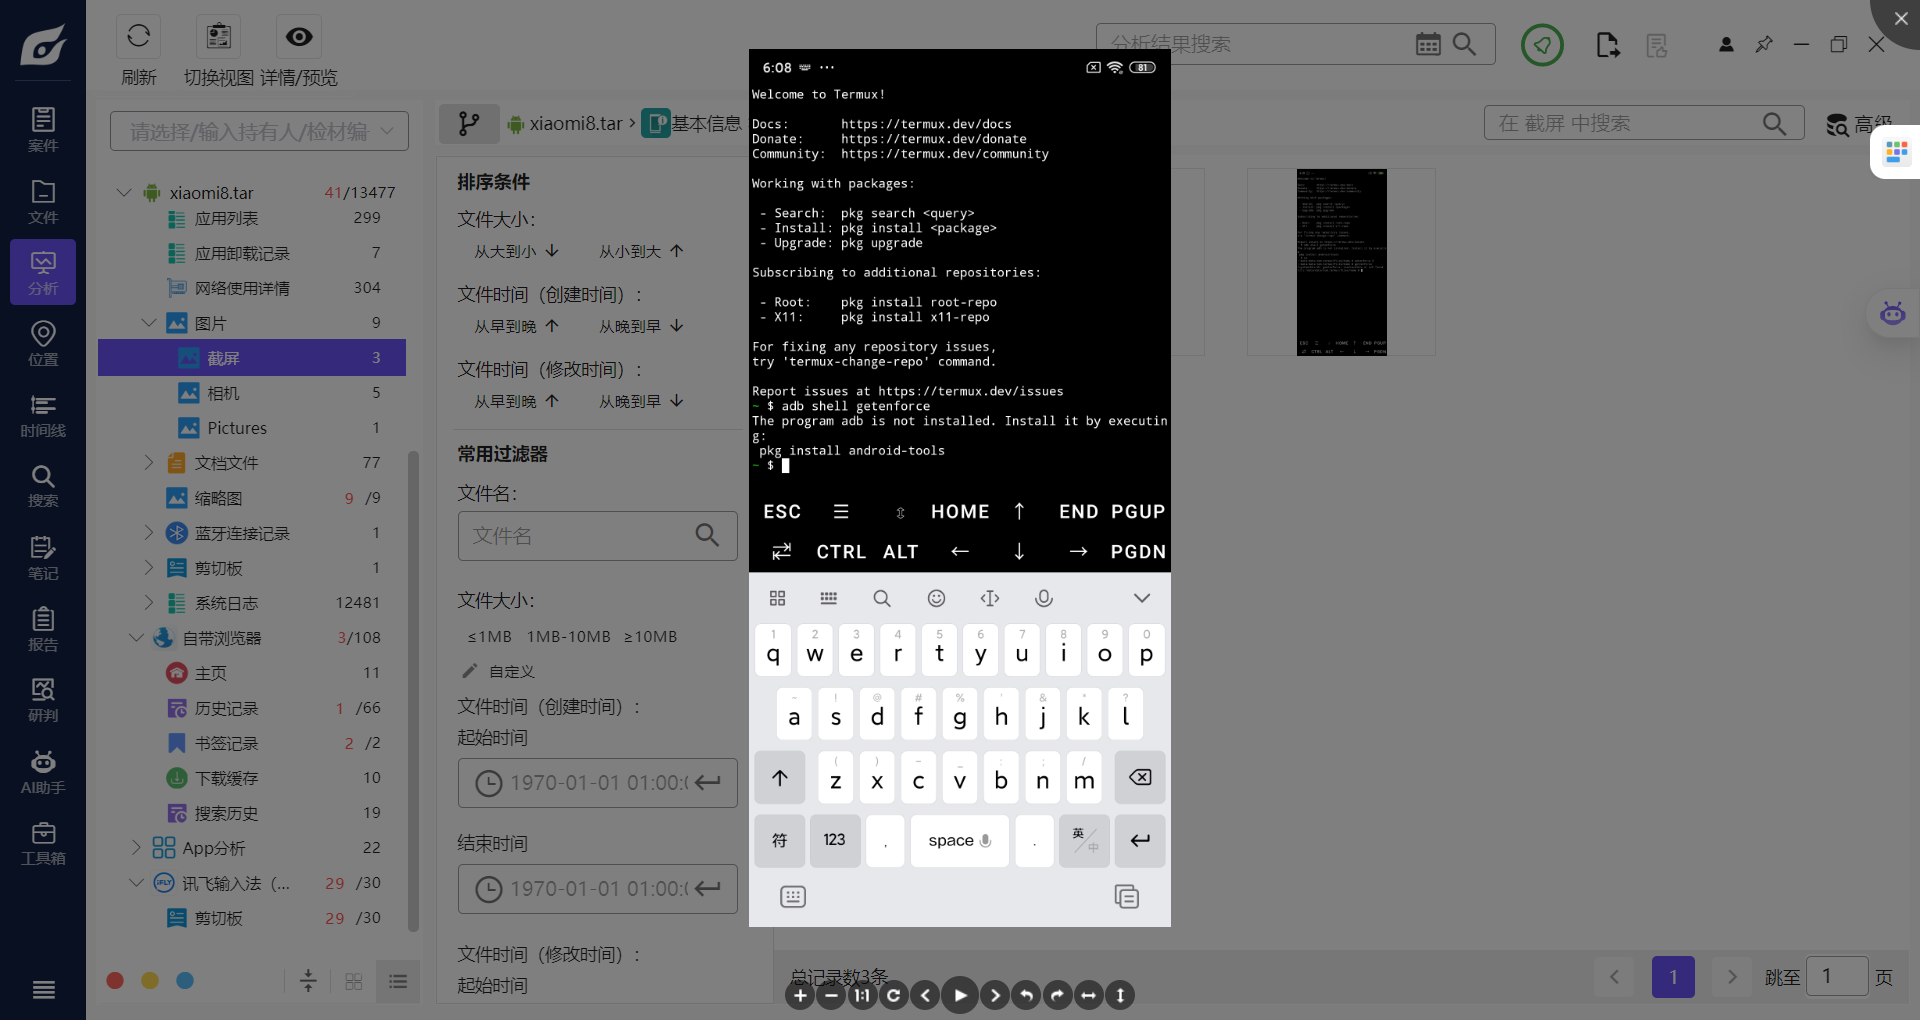Click the pin icon in top bar

1764,45
